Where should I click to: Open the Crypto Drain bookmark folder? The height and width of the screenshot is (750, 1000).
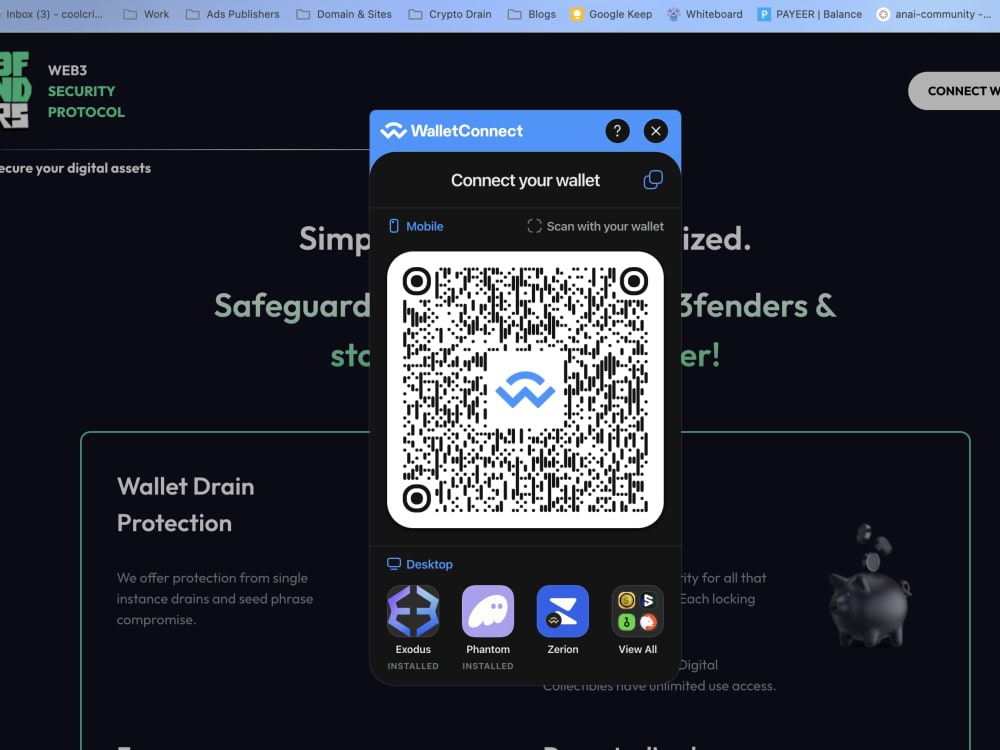point(450,14)
